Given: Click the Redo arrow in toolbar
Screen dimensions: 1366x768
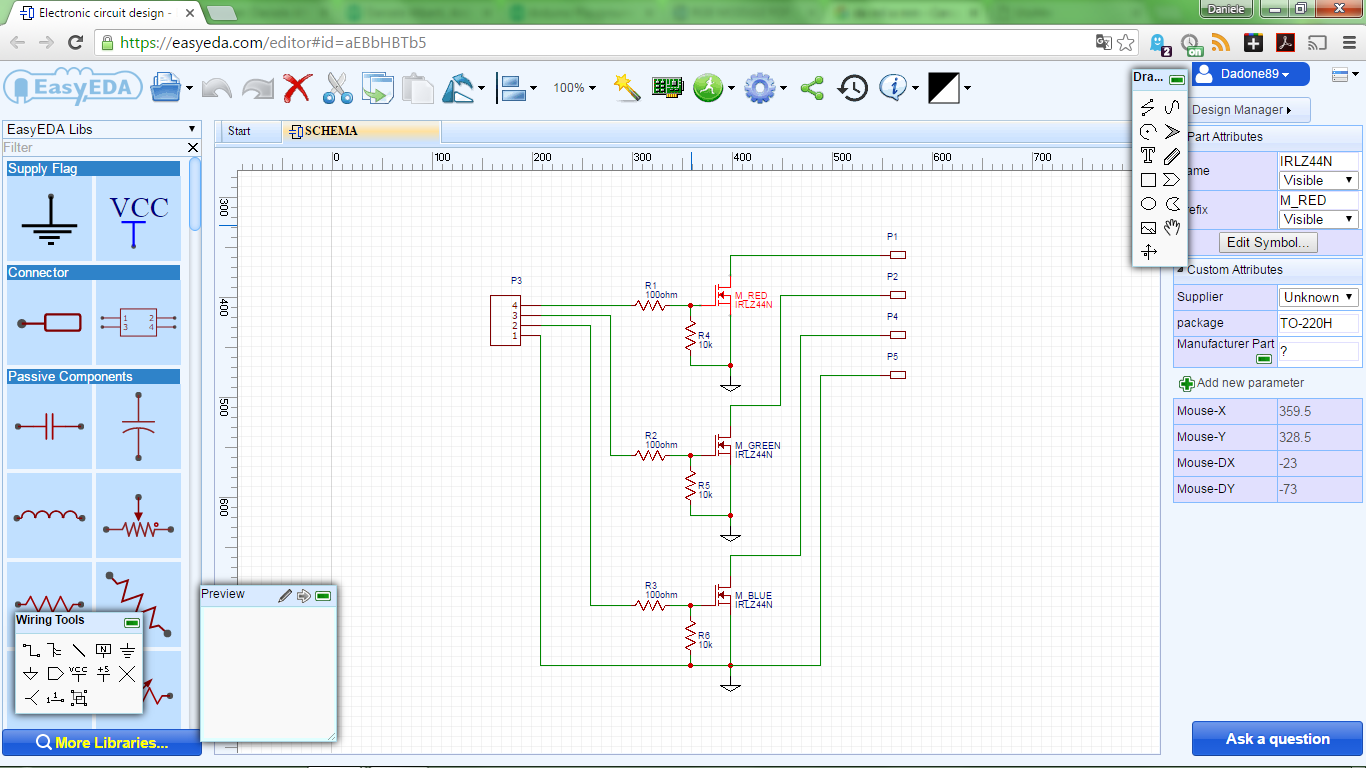Looking at the screenshot, I should click(x=258, y=88).
